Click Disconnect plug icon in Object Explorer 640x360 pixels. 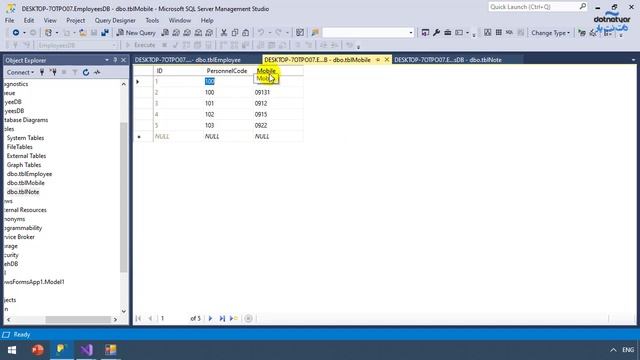click(53, 72)
